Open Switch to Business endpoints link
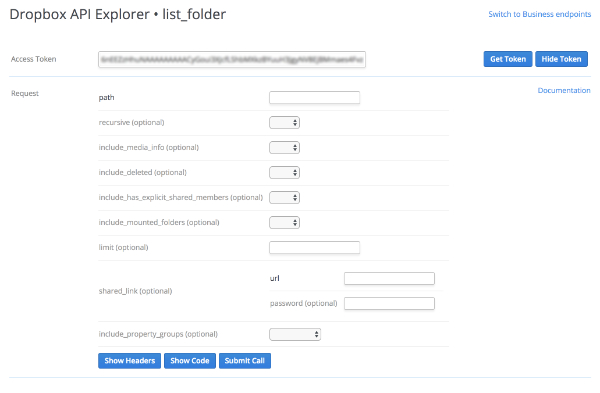 [540, 14]
